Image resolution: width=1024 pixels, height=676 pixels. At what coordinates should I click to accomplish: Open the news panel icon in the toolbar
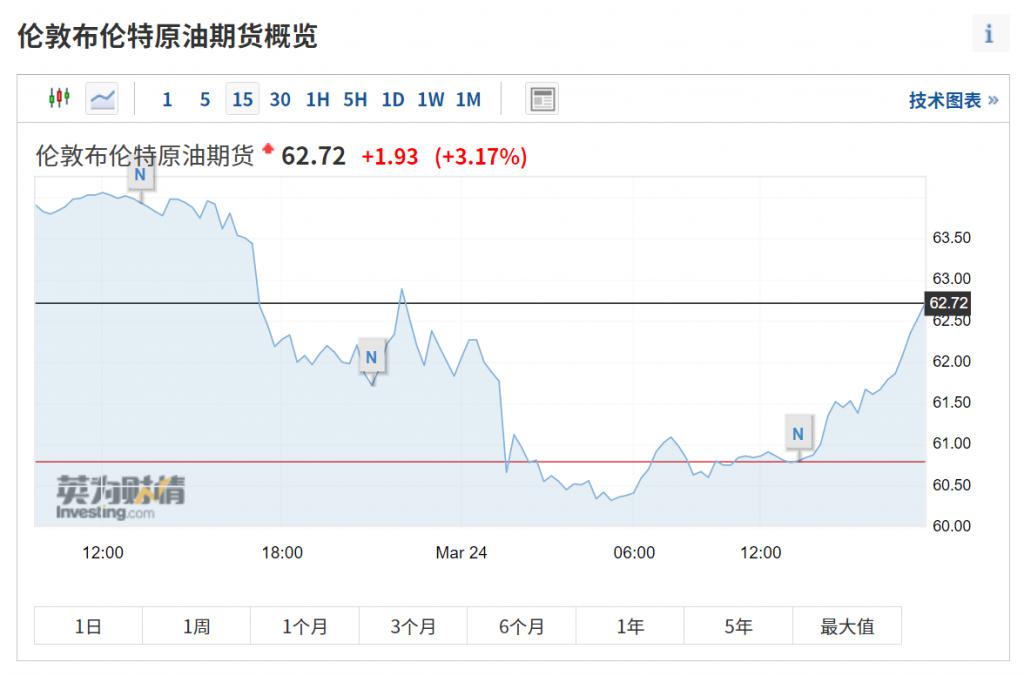(x=542, y=99)
